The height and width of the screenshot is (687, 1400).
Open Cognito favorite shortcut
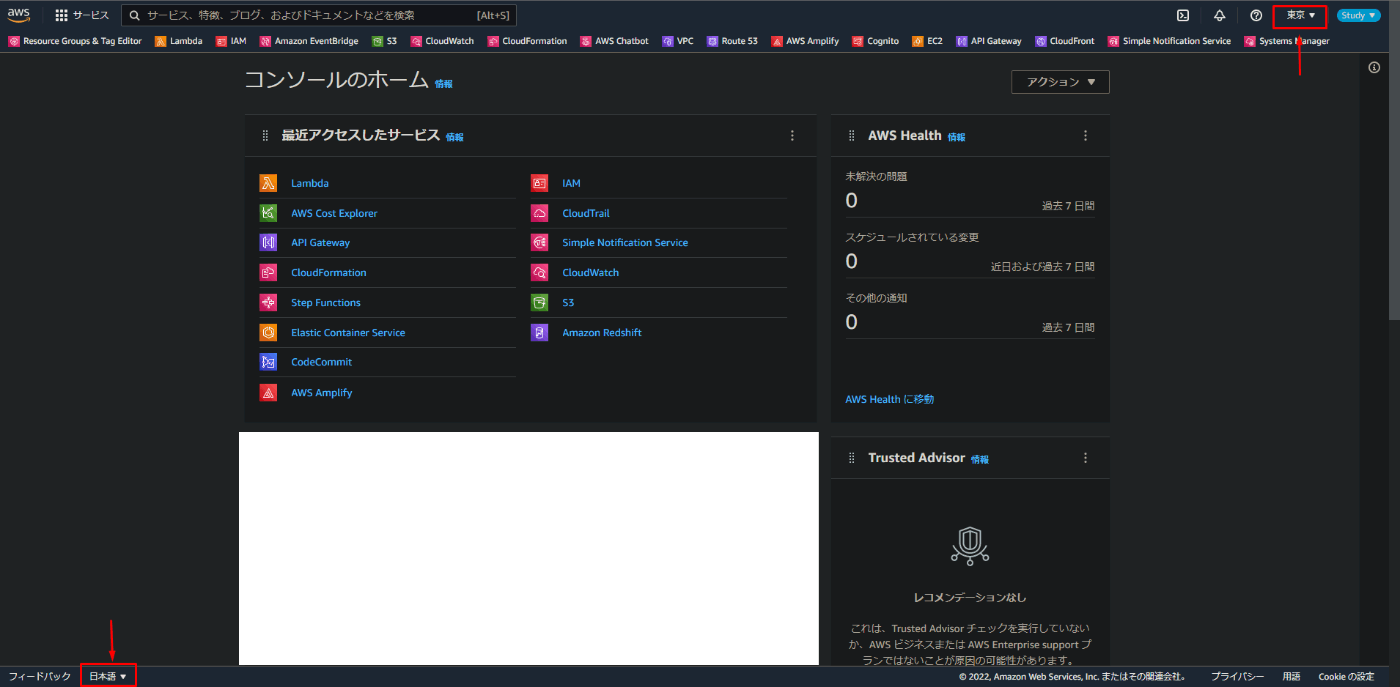(875, 41)
